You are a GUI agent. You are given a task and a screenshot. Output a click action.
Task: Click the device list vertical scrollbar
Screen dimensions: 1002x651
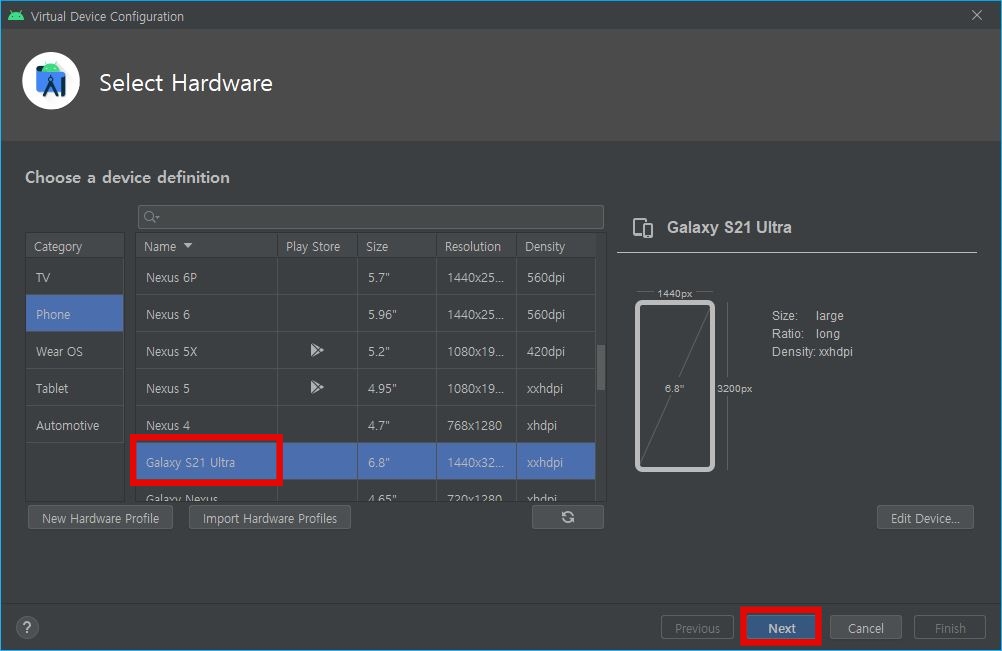(x=601, y=367)
